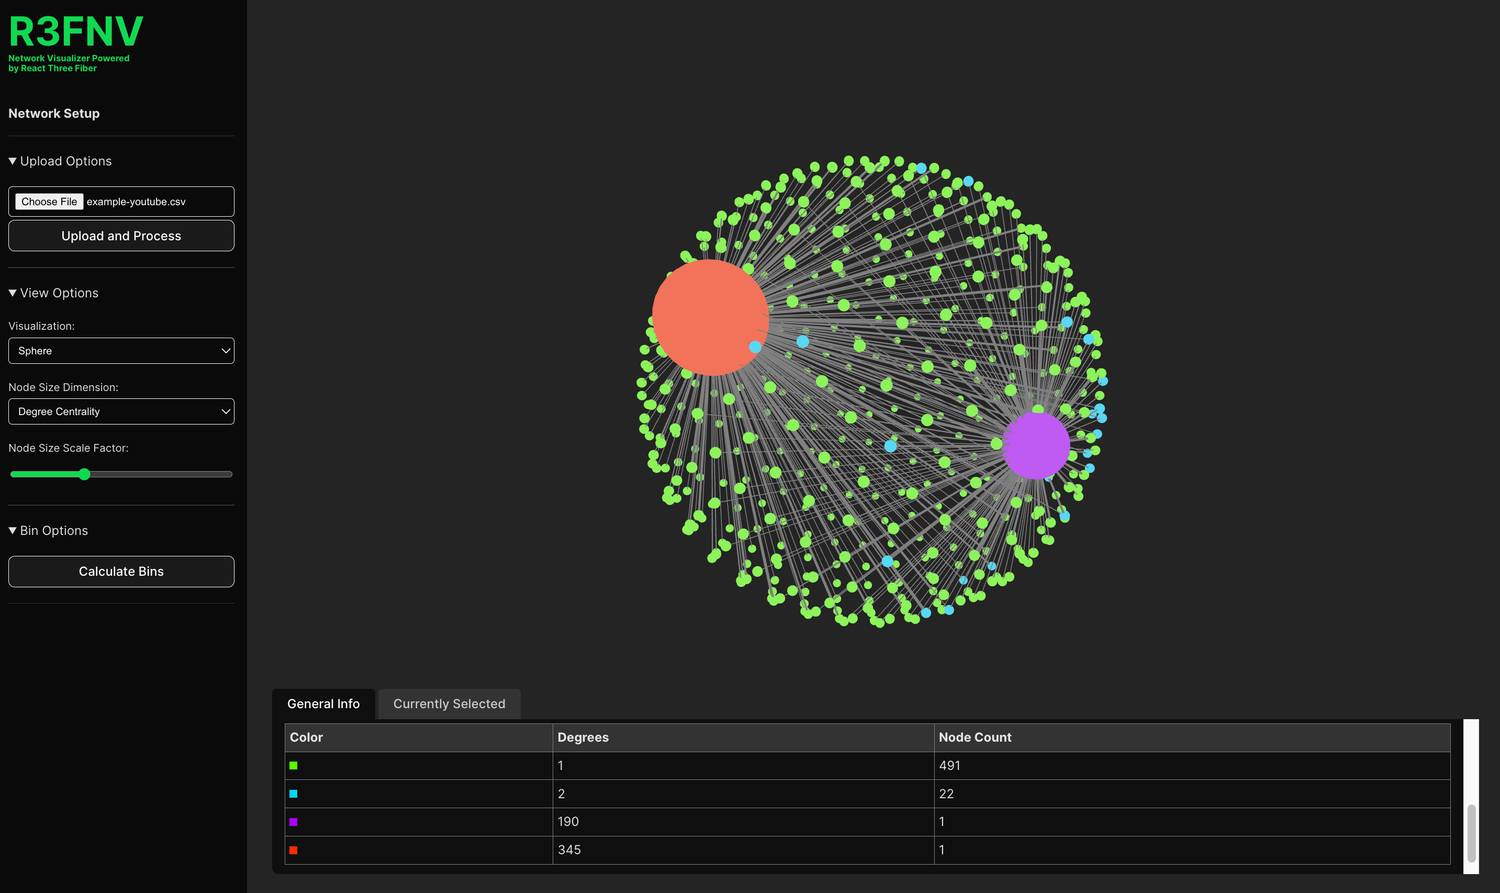Image resolution: width=1500 pixels, height=893 pixels.
Task: Click the purple swatch for degree 190
Action: 293,822
